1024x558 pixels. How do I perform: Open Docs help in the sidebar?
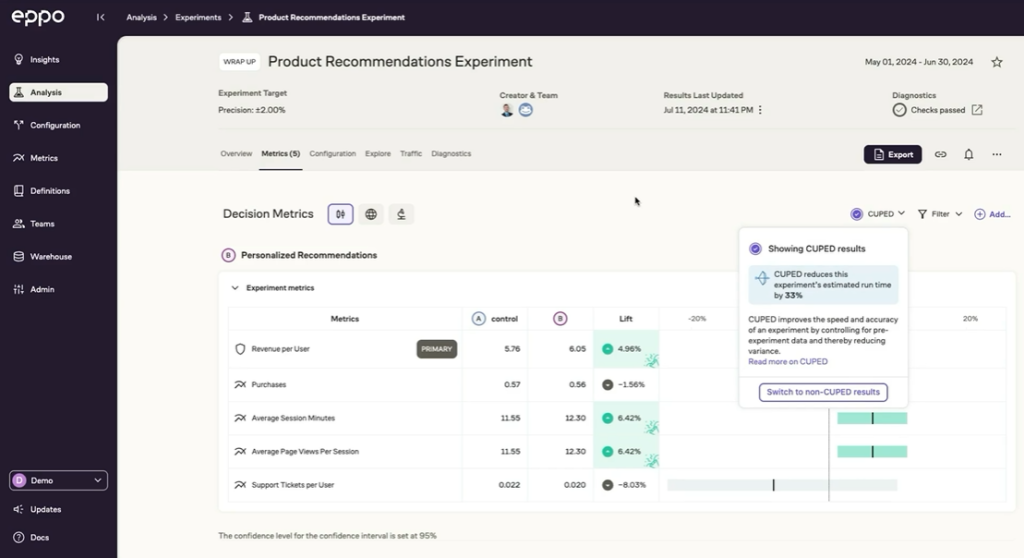click(x=39, y=537)
